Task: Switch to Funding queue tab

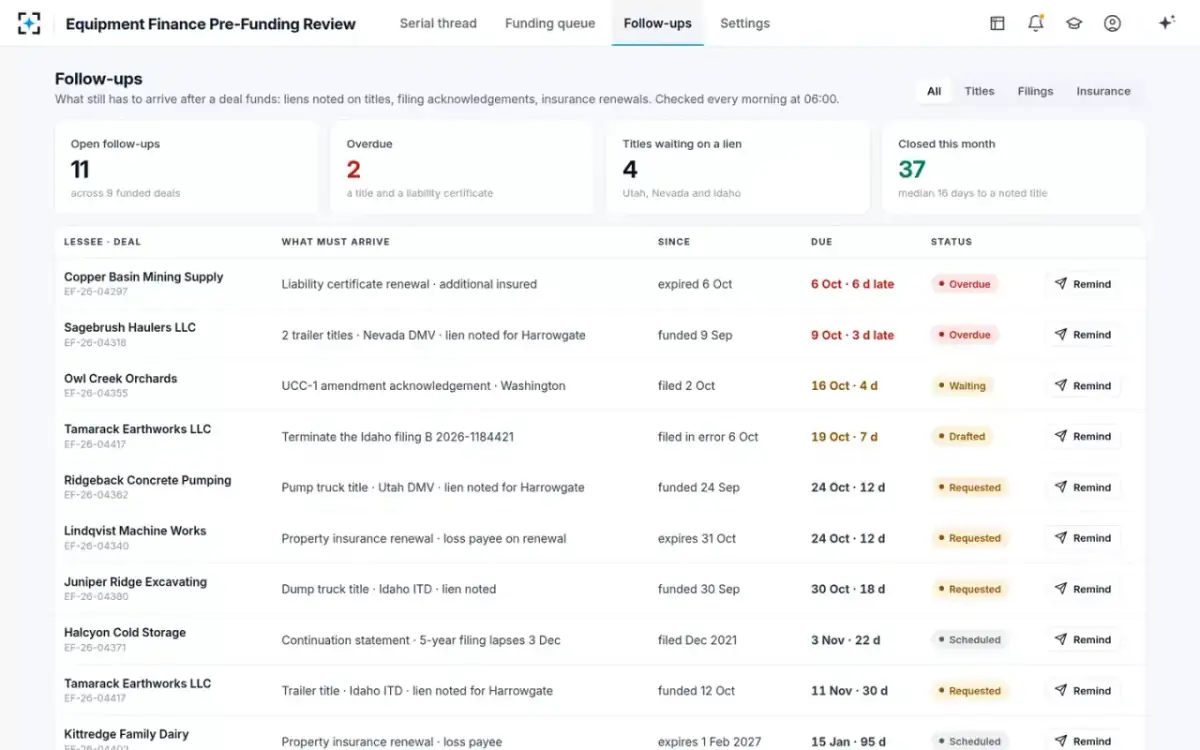Action: (x=550, y=23)
